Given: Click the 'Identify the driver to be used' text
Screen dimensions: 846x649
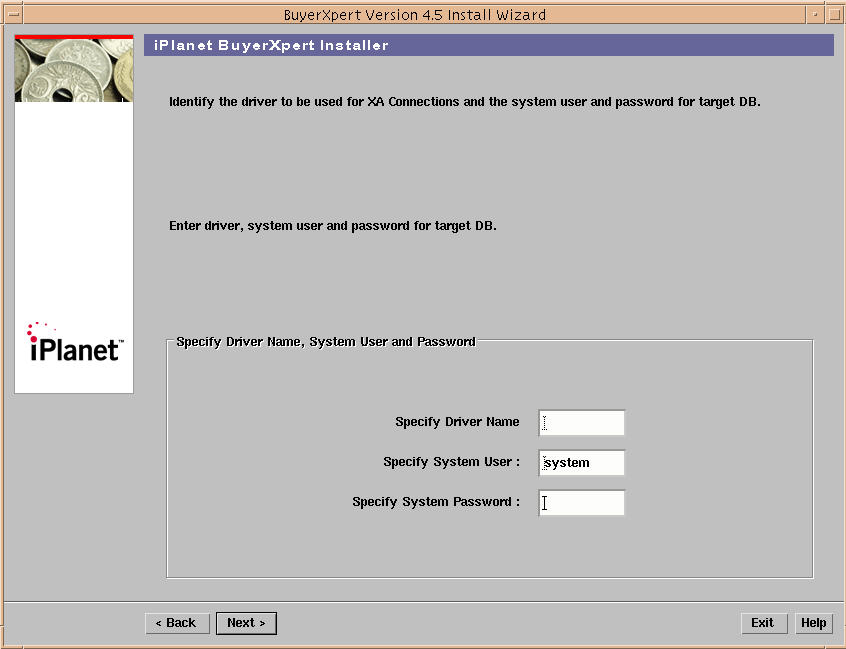Looking at the screenshot, I should click(x=465, y=102).
